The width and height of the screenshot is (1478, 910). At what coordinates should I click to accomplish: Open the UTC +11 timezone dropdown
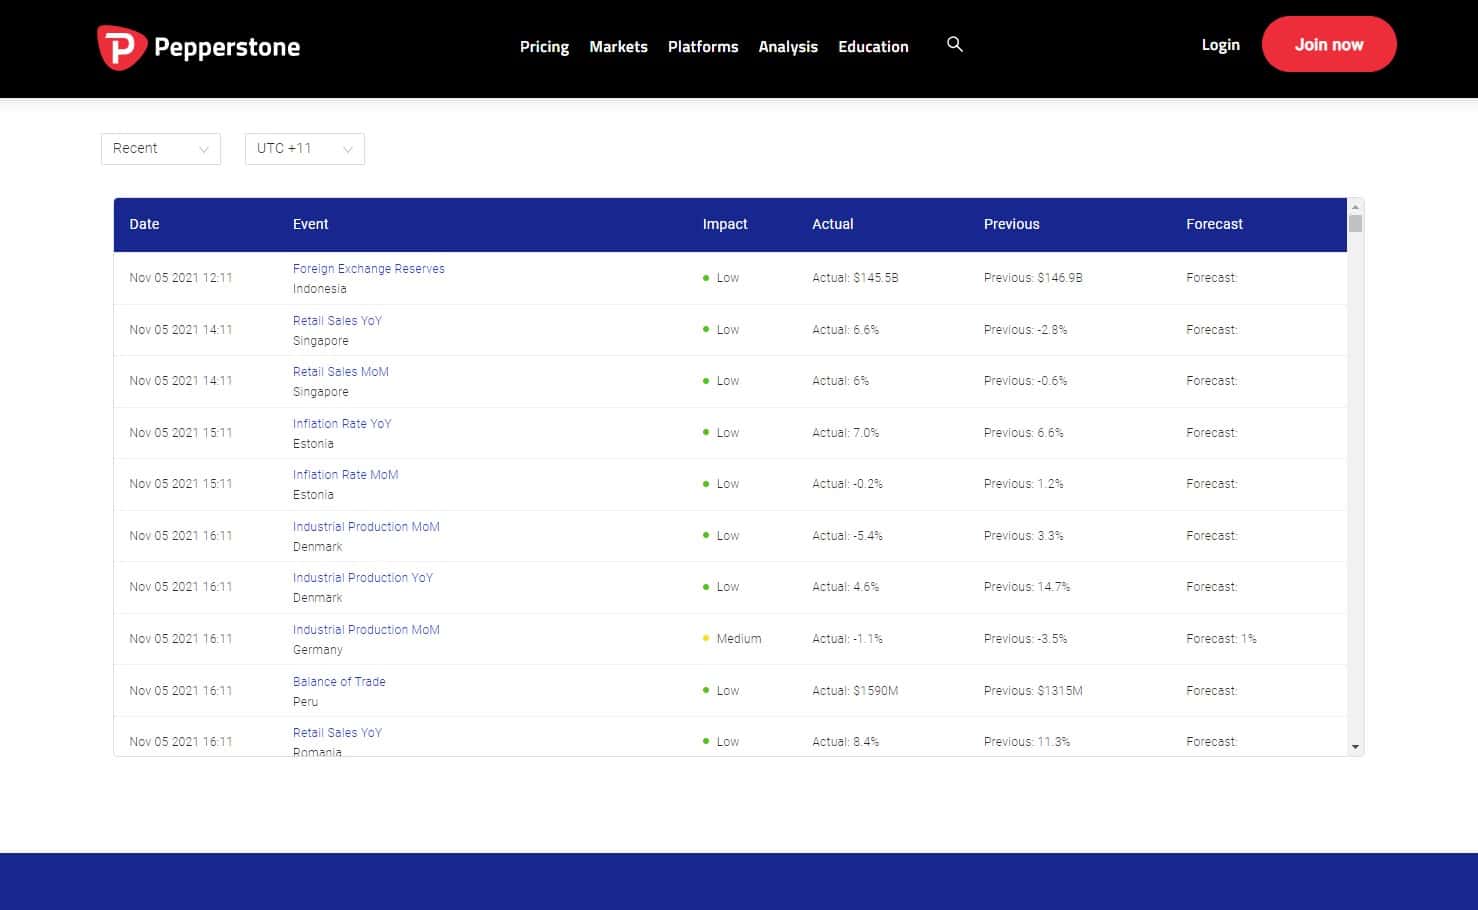point(305,149)
